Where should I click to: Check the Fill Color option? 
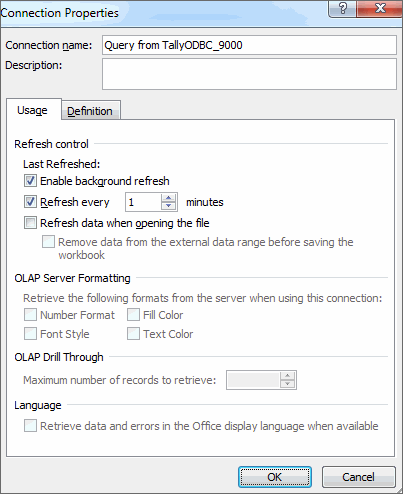point(133,315)
